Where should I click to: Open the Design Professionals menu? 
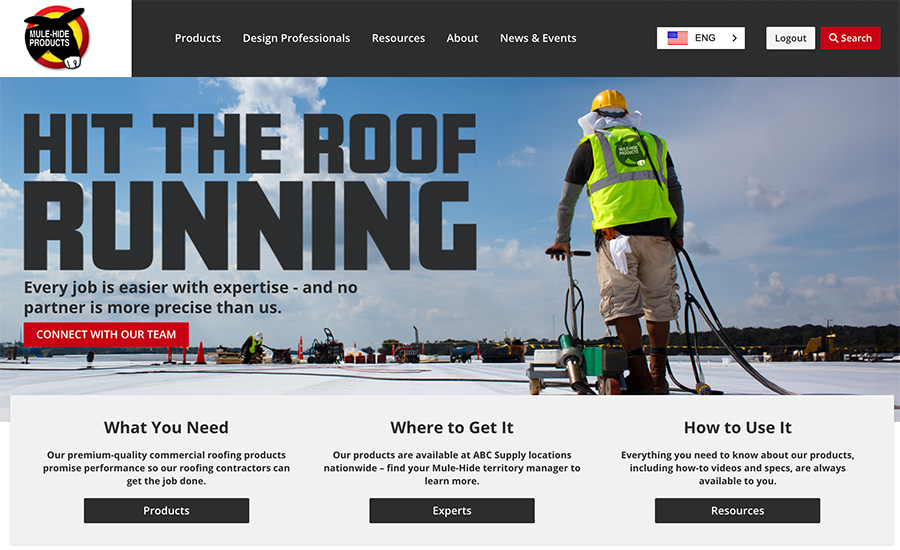coord(296,38)
